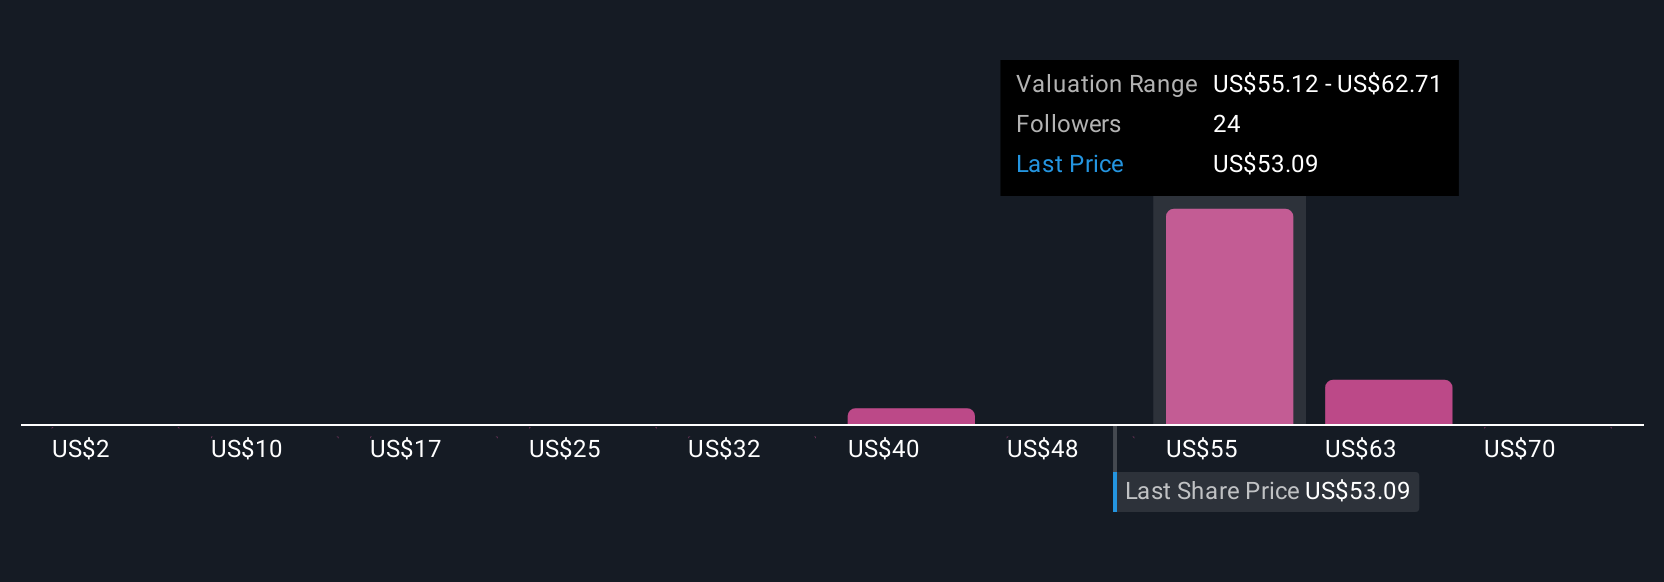
Task: Click the Valuation Range label in tooltip
Action: pyautogui.click(x=1106, y=84)
